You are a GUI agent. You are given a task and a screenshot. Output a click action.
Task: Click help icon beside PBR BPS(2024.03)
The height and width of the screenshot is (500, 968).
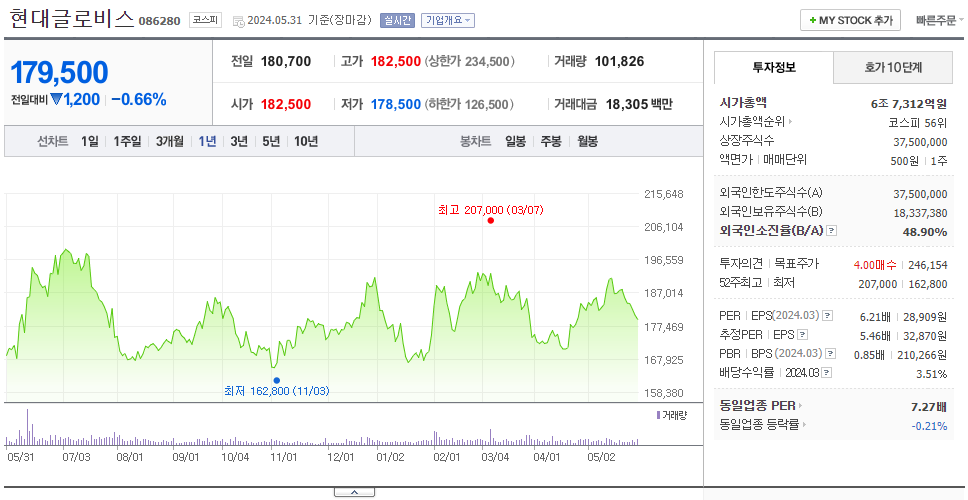click(832, 354)
